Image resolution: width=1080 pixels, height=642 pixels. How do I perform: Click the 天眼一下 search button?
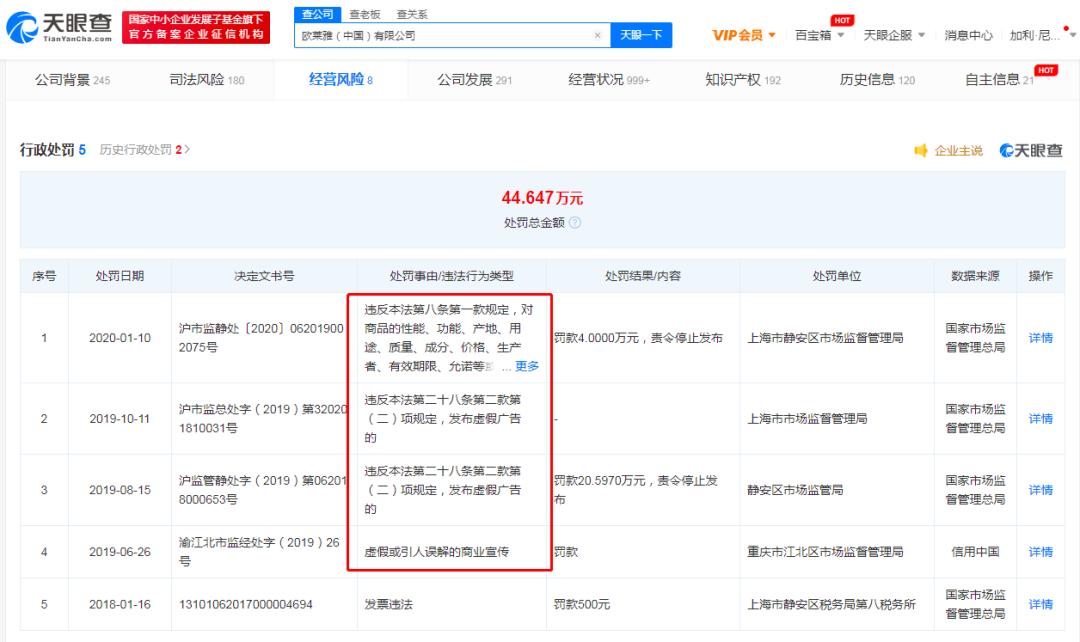[641, 35]
